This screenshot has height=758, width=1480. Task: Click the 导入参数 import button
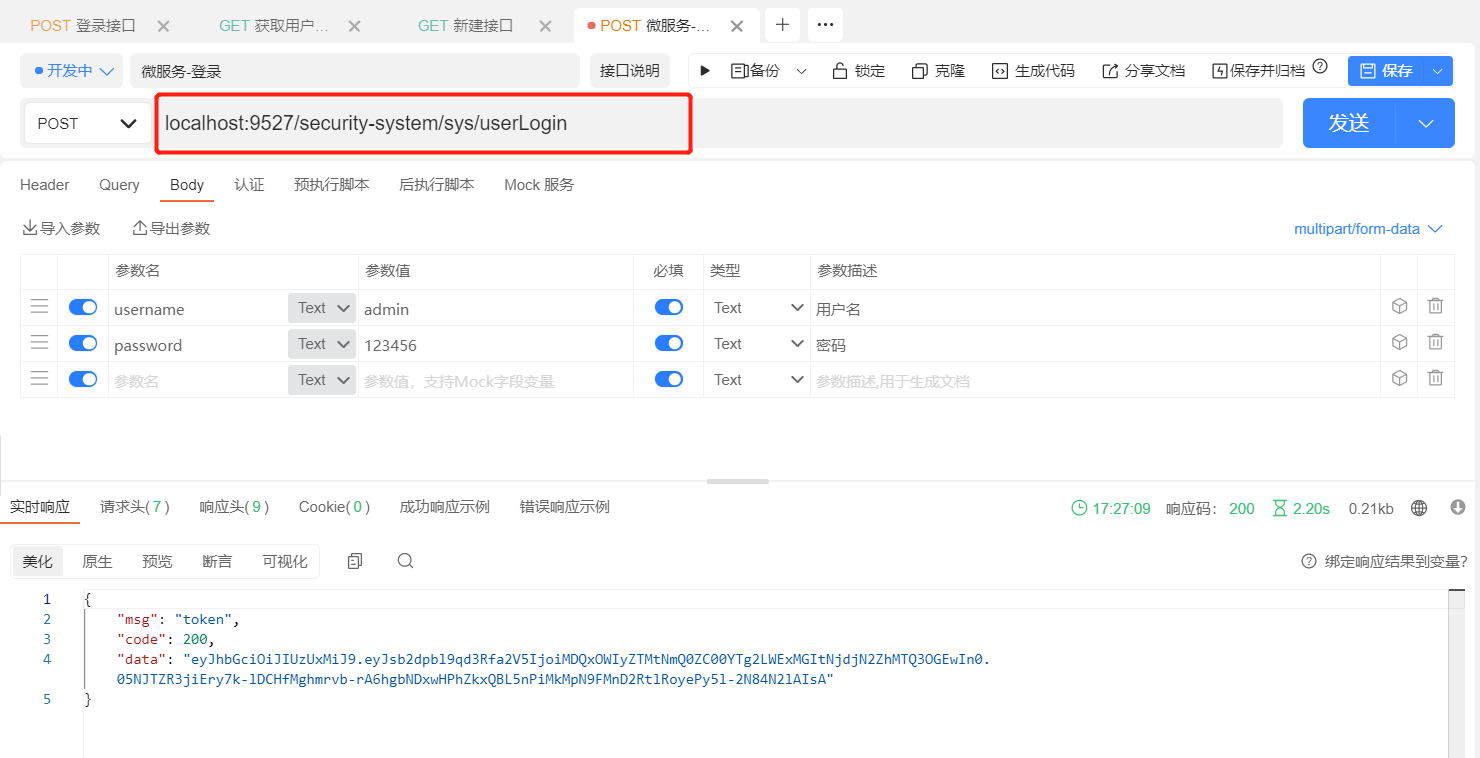[61, 229]
